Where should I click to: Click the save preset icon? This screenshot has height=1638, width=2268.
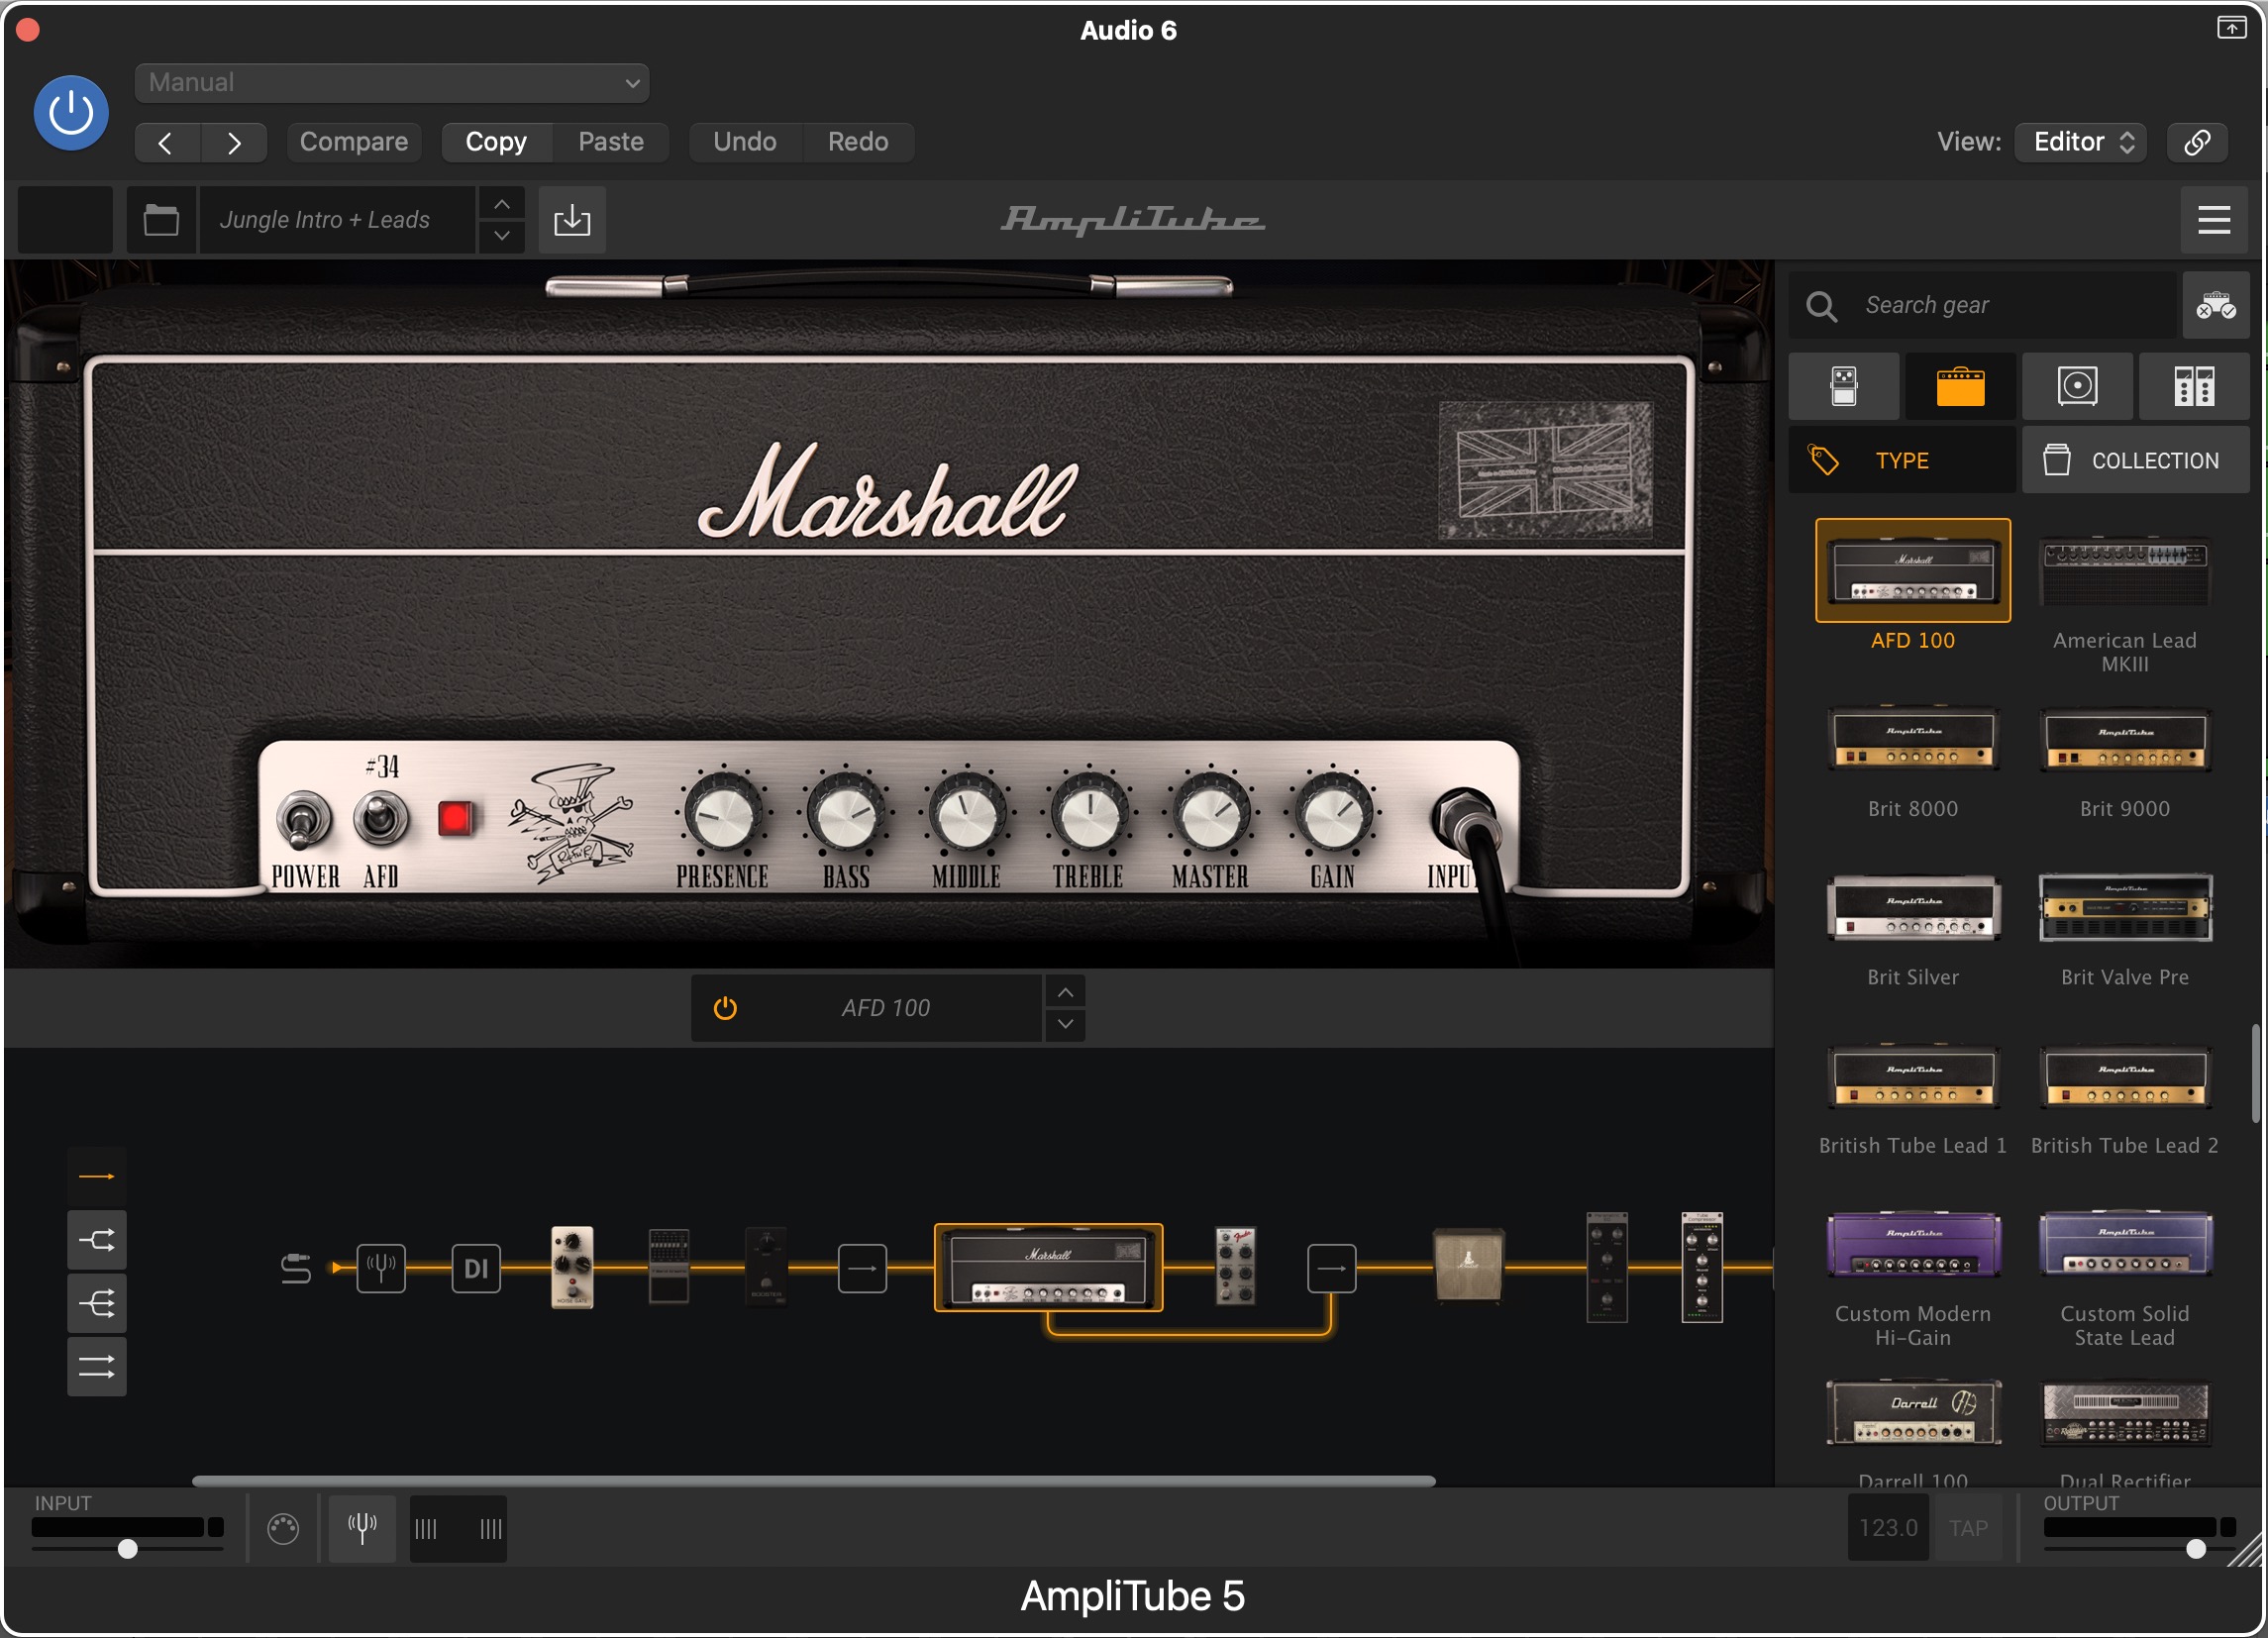pos(572,220)
